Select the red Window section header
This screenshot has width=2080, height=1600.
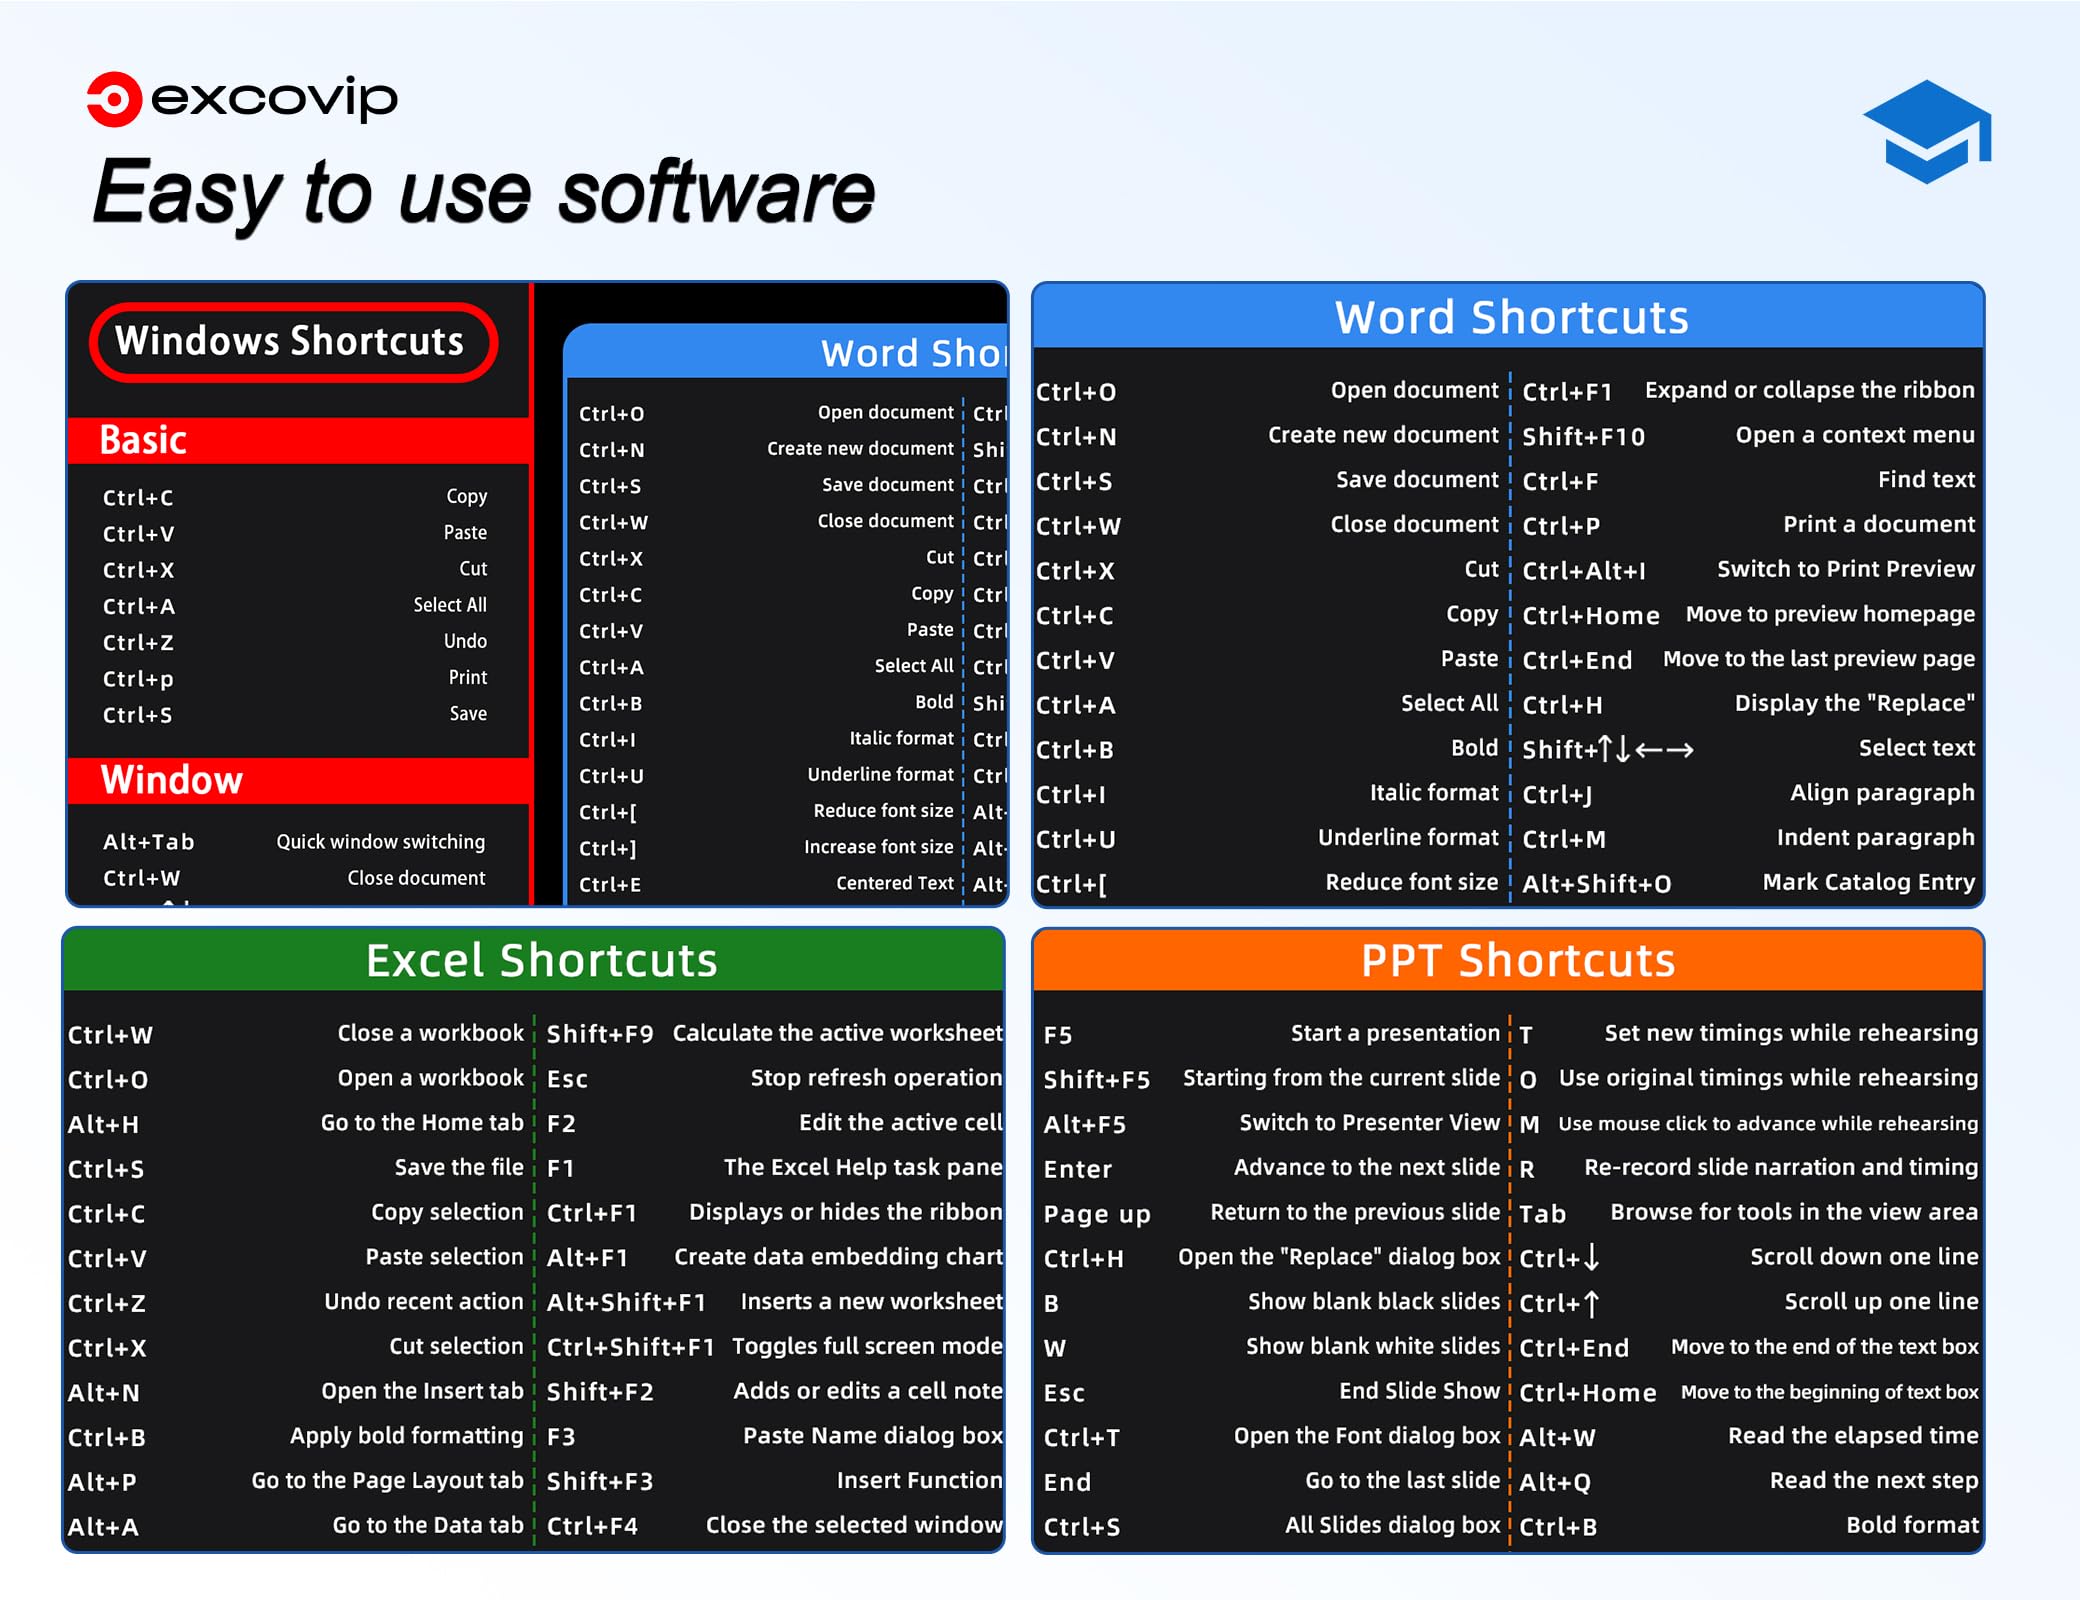coord(298,780)
